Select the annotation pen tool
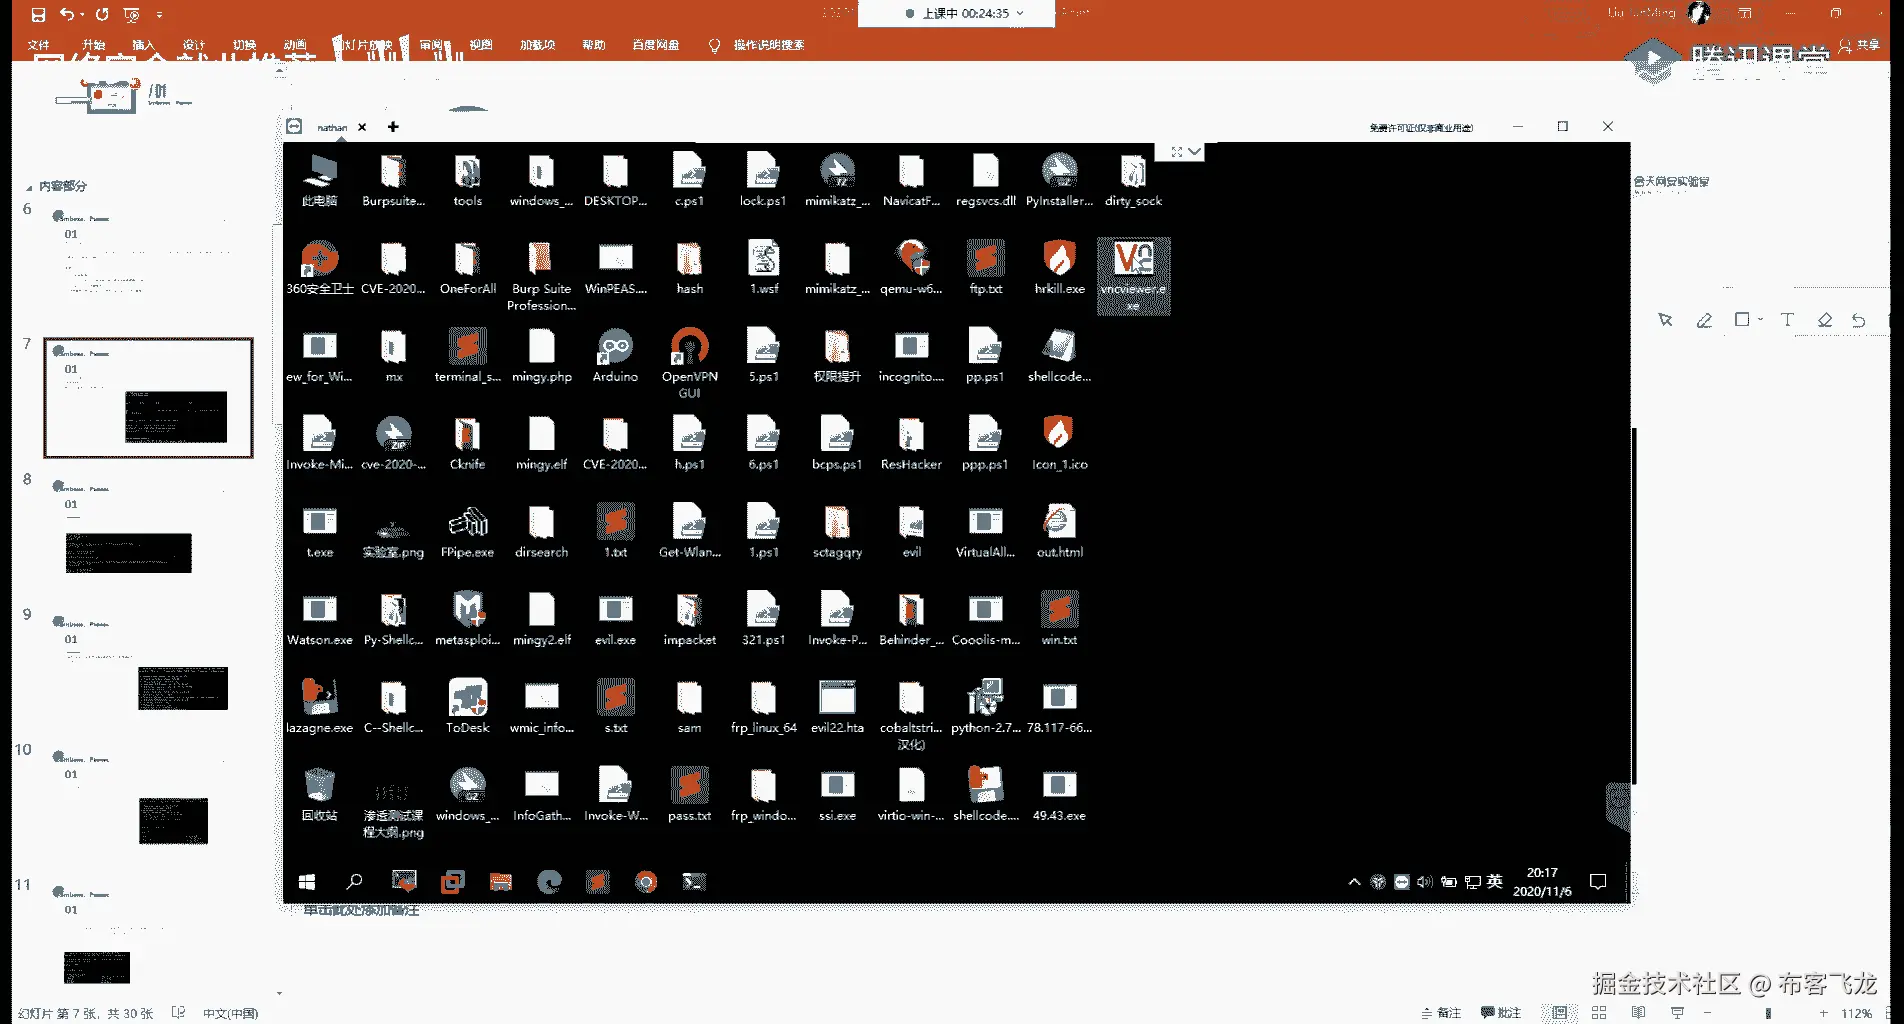 point(1704,320)
